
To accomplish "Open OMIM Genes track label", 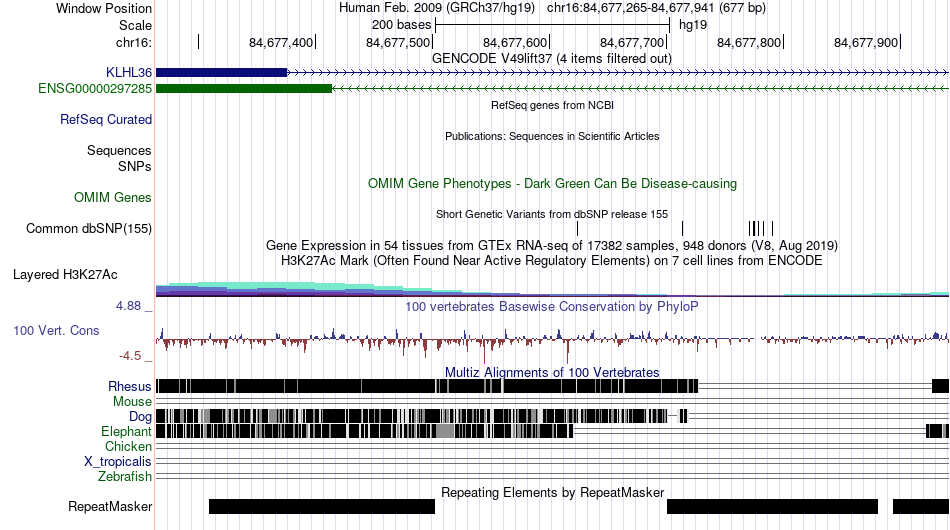I will [113, 197].
